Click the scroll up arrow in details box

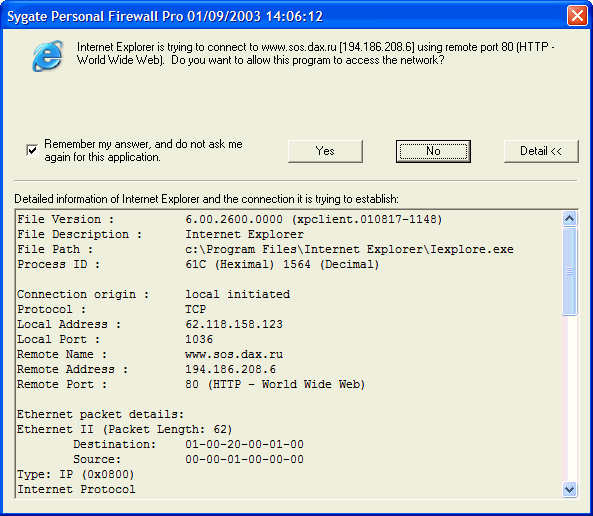tap(570, 218)
